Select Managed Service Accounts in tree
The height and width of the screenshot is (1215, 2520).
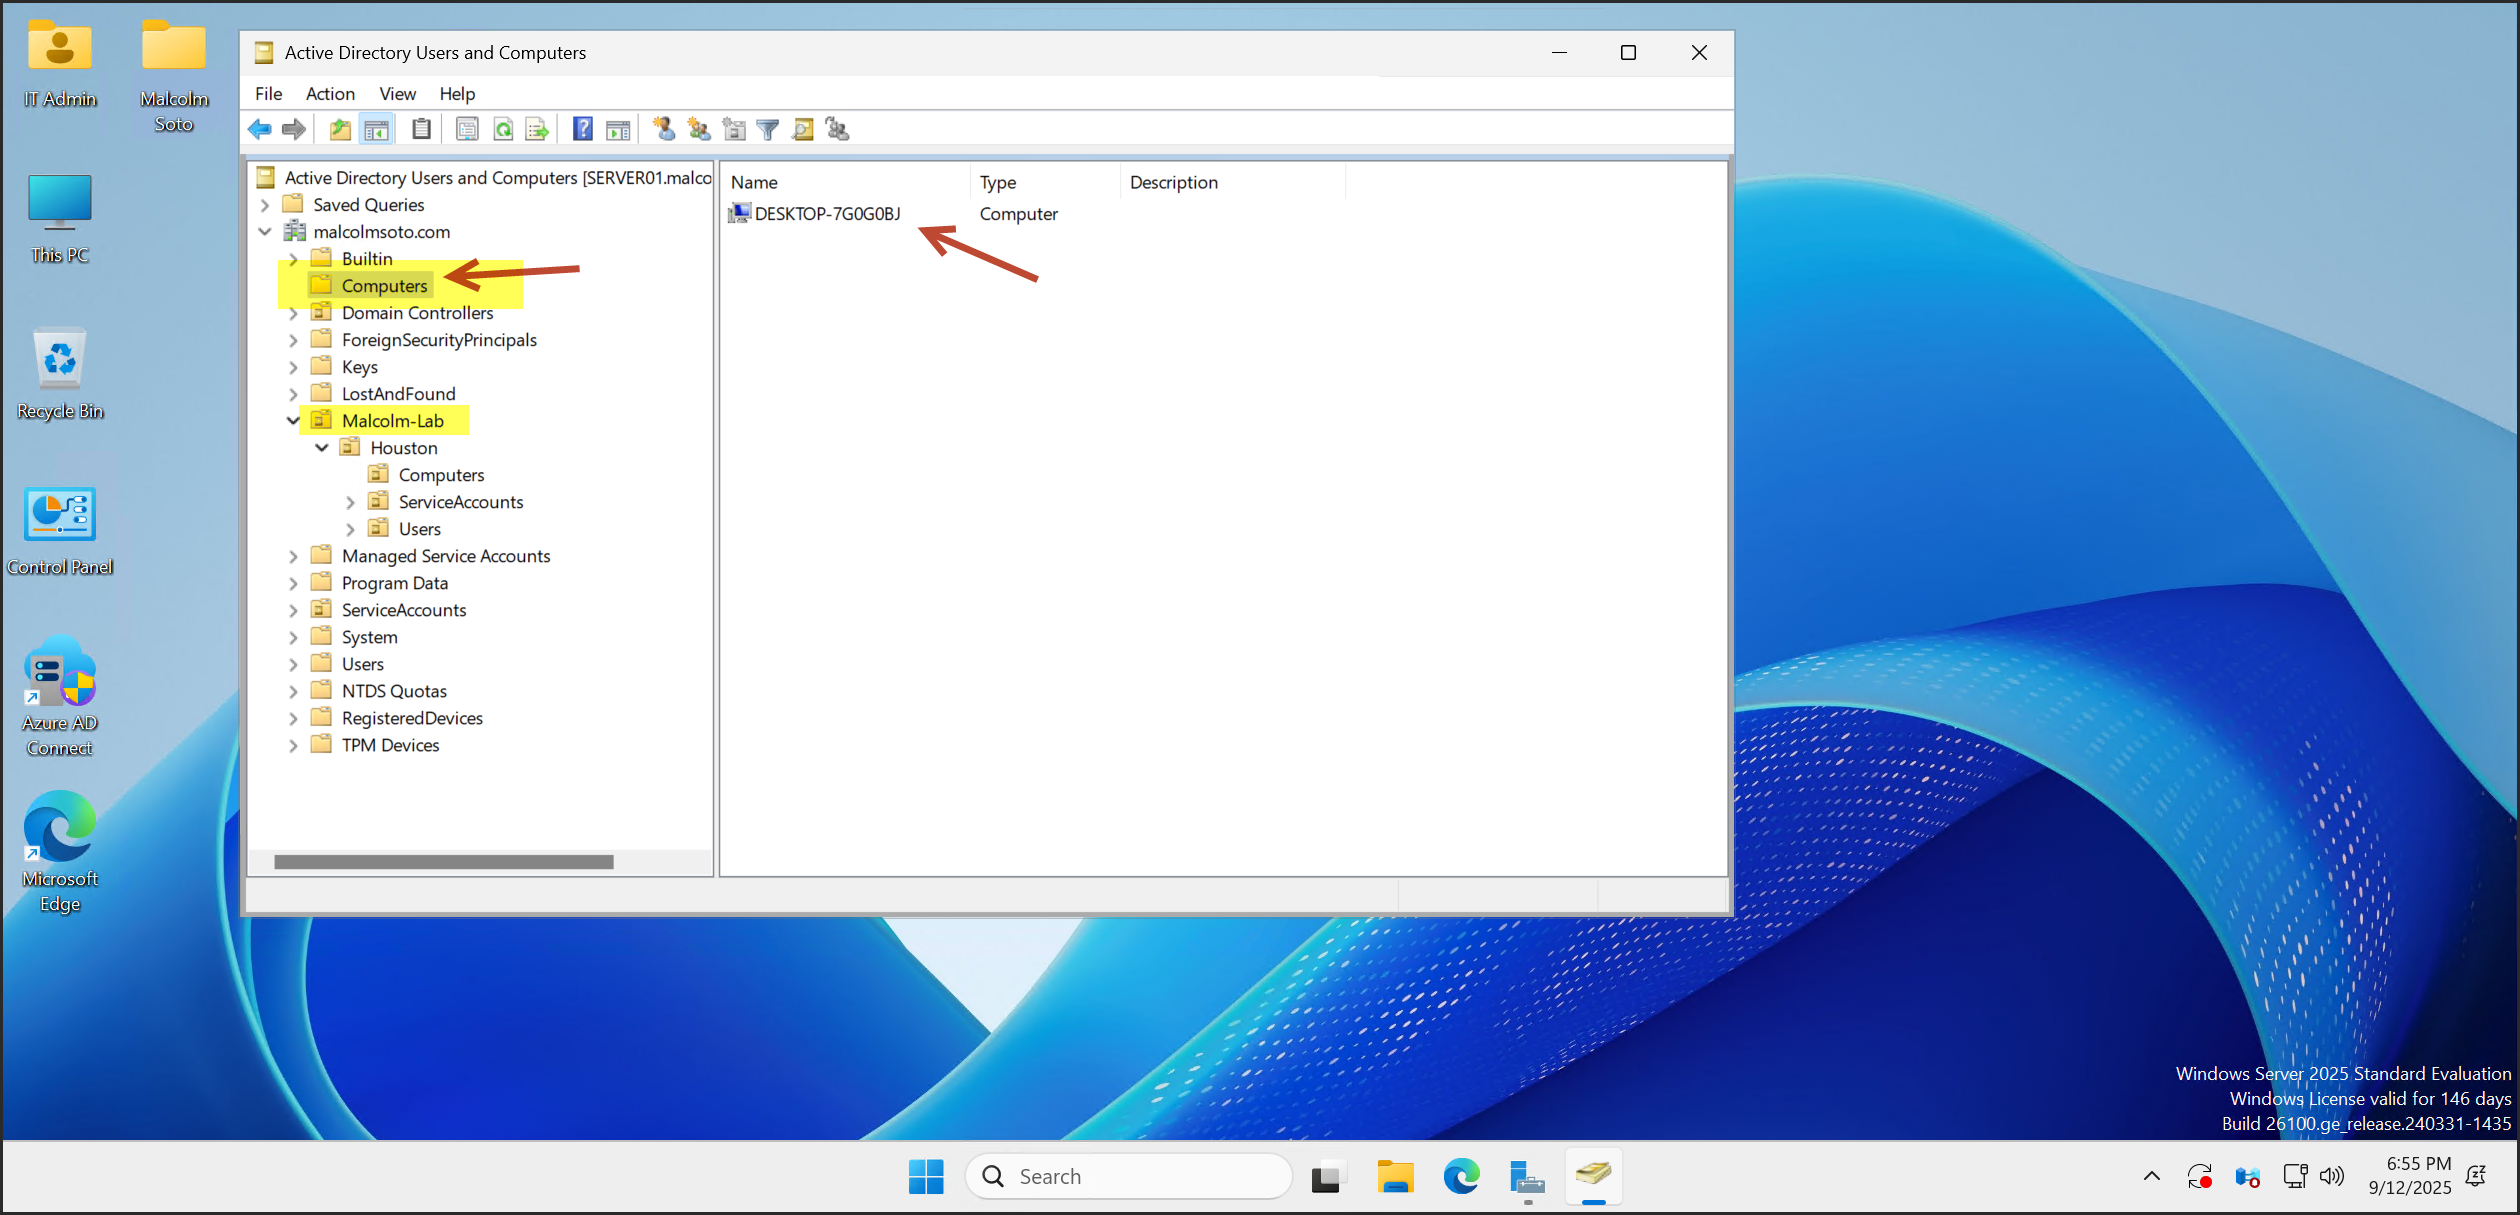(446, 556)
